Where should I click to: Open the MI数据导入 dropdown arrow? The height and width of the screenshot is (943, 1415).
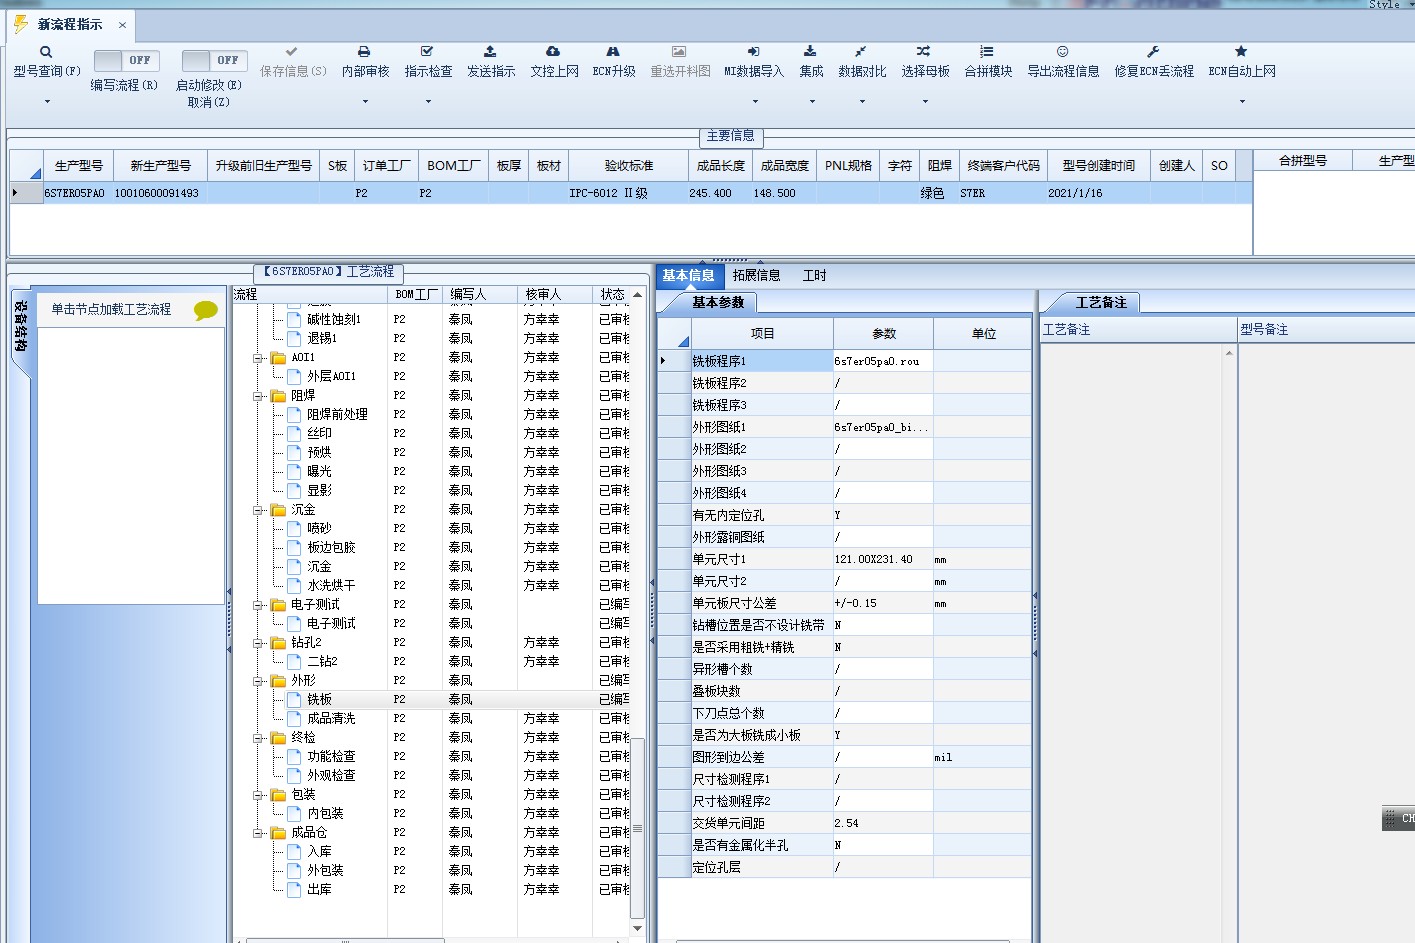755,101
